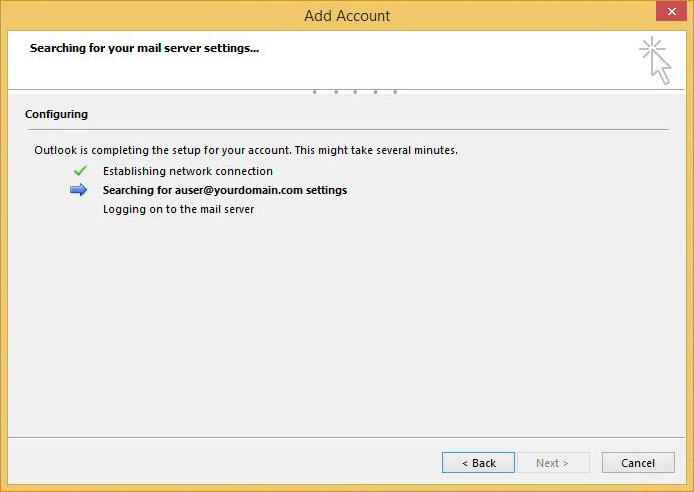Click the 'Searching for your mail server settings...' heading
The width and height of the screenshot is (694, 492).
[x=144, y=48]
